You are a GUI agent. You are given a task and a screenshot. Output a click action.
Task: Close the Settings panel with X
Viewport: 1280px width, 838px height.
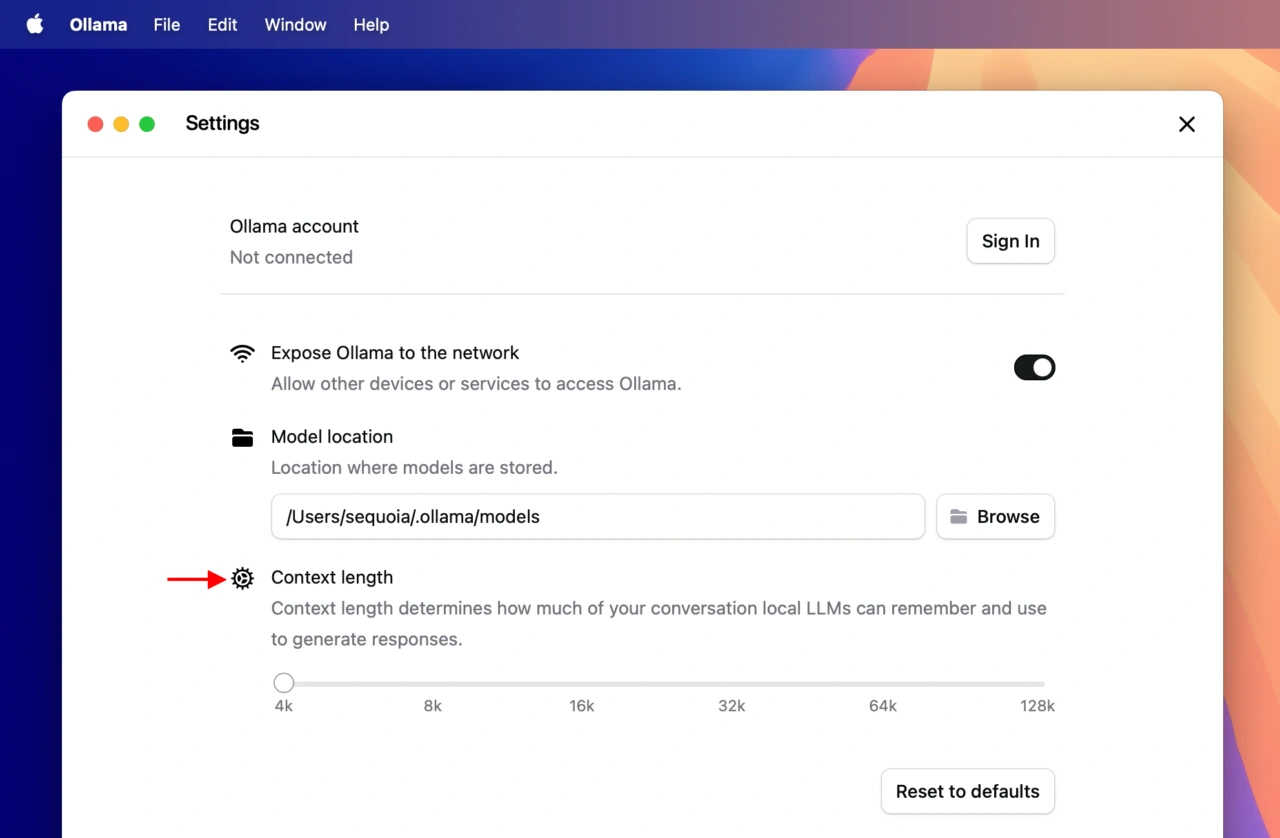pos(1186,124)
